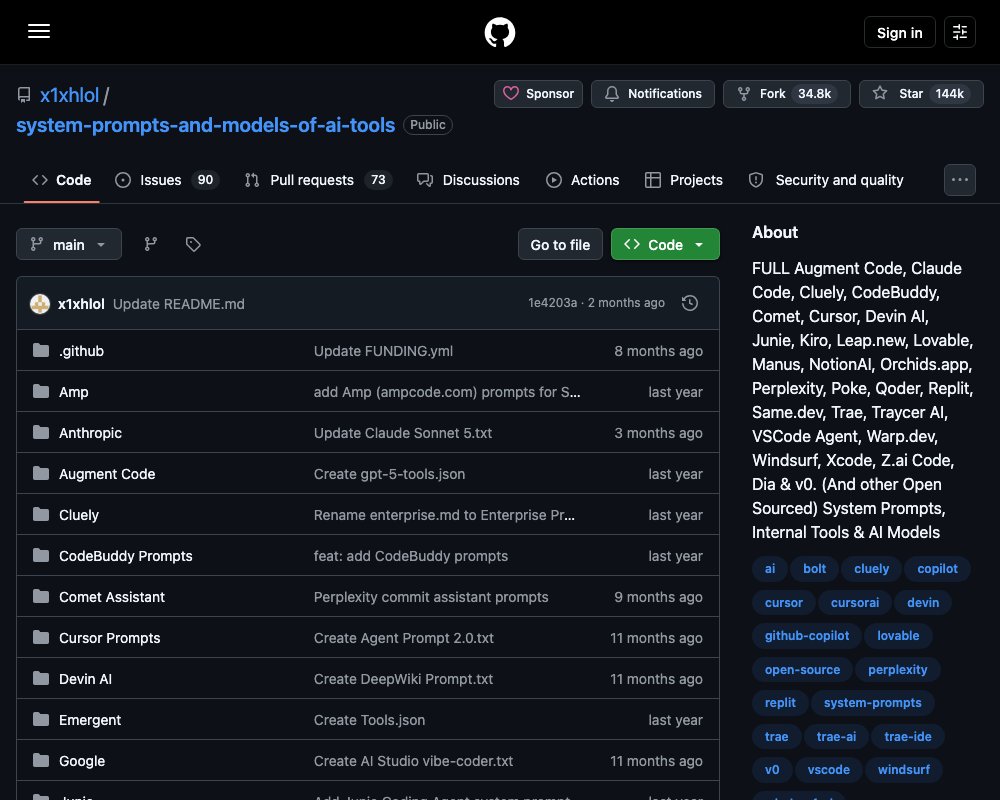Open commit 'Create gpt-5-tools.json'
The image size is (1000, 800).
click(x=389, y=474)
